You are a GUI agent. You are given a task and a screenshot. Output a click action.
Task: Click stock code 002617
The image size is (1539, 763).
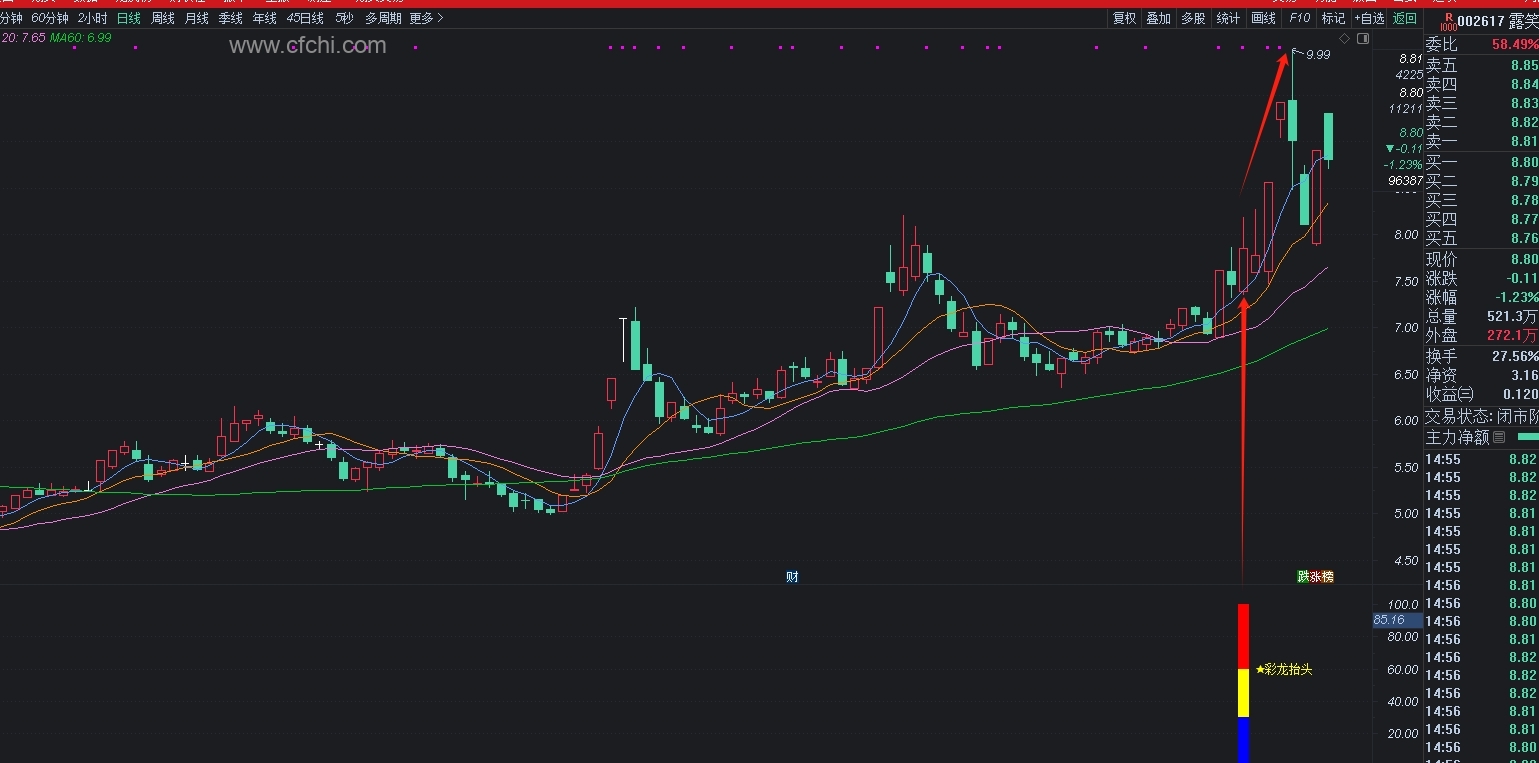1482,21
